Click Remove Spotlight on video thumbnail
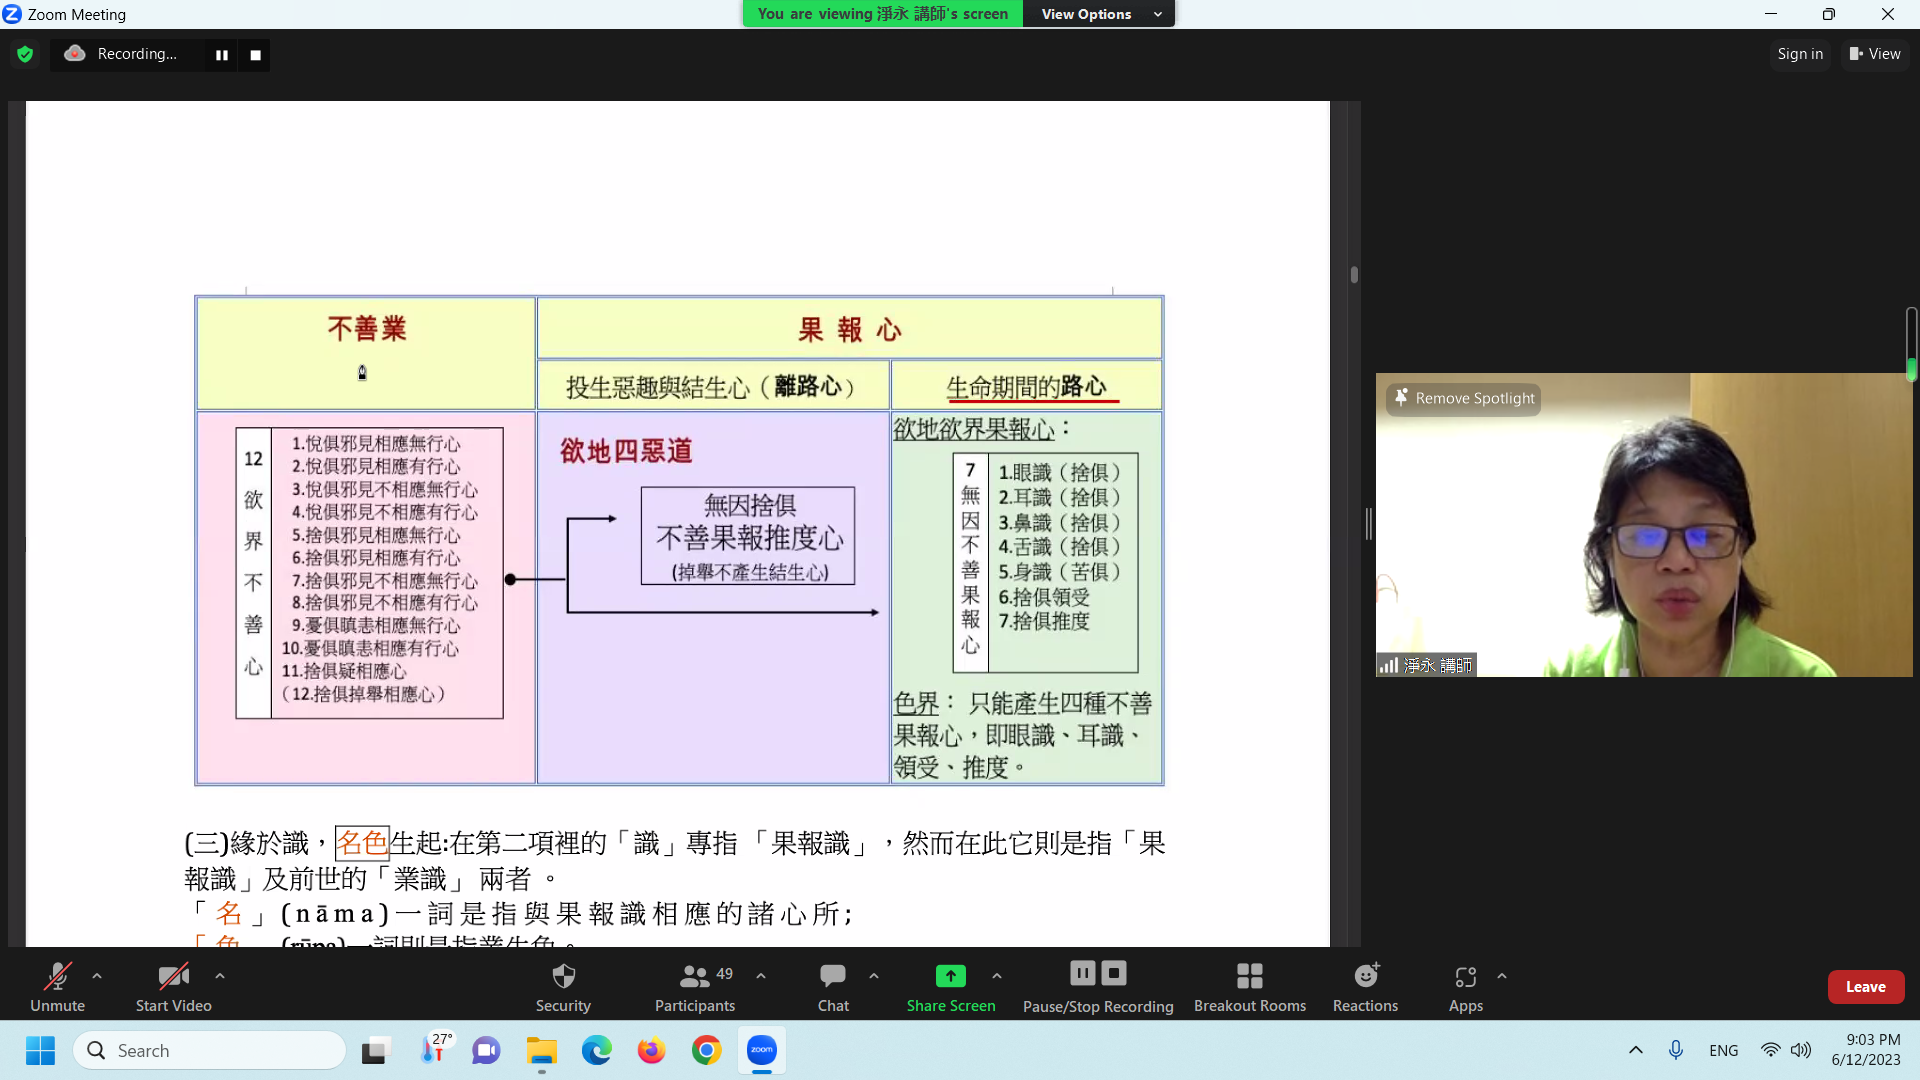Viewport: 1920px width, 1080px height. point(1465,398)
